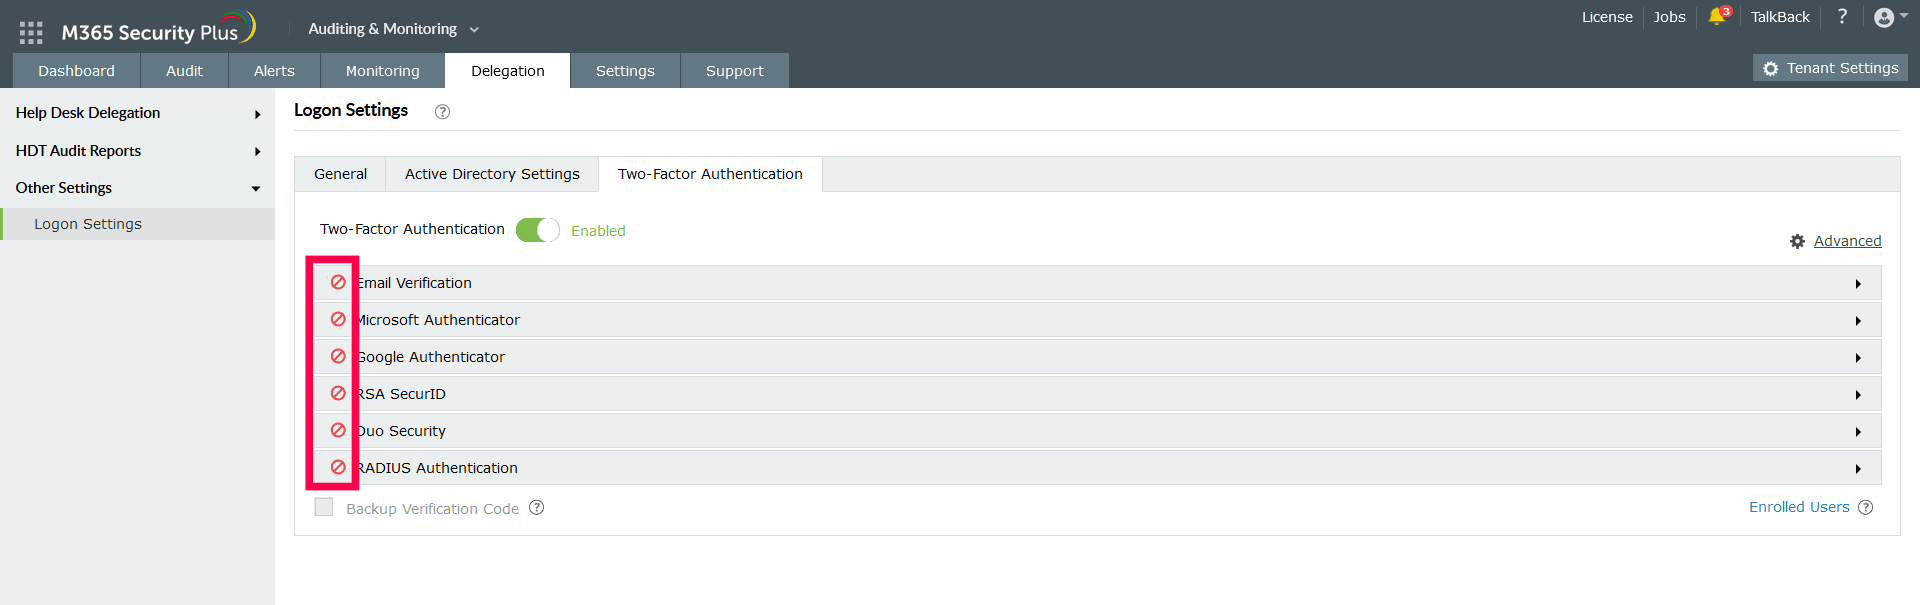Open the user account avatar menu
This screenshot has width=1920, height=605.
click(1890, 17)
